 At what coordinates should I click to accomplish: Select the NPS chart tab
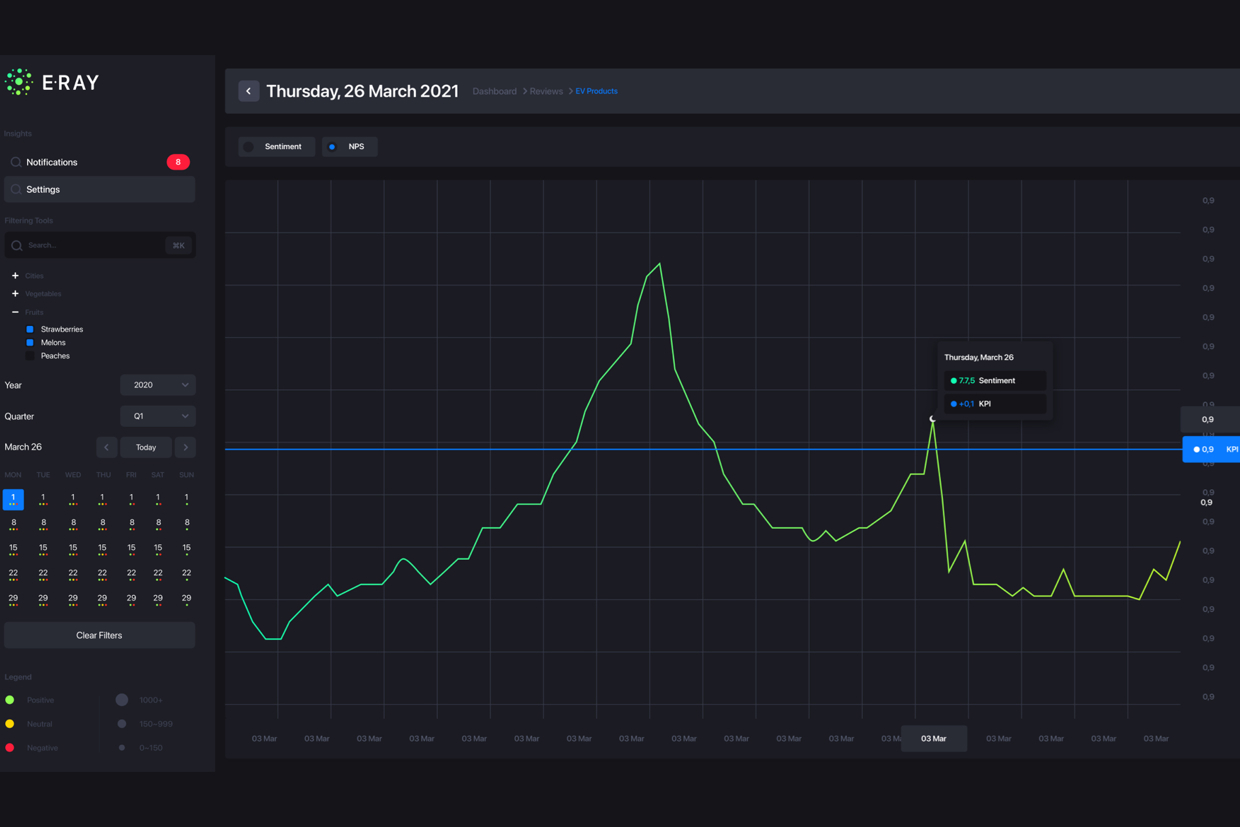349,147
